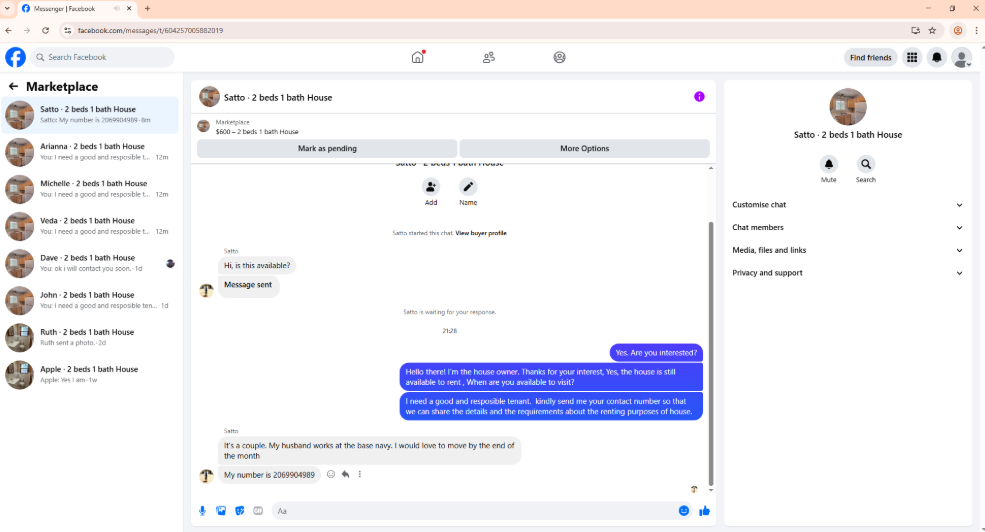Mute the Satto conversation
The height and width of the screenshot is (532, 985).
click(829, 164)
